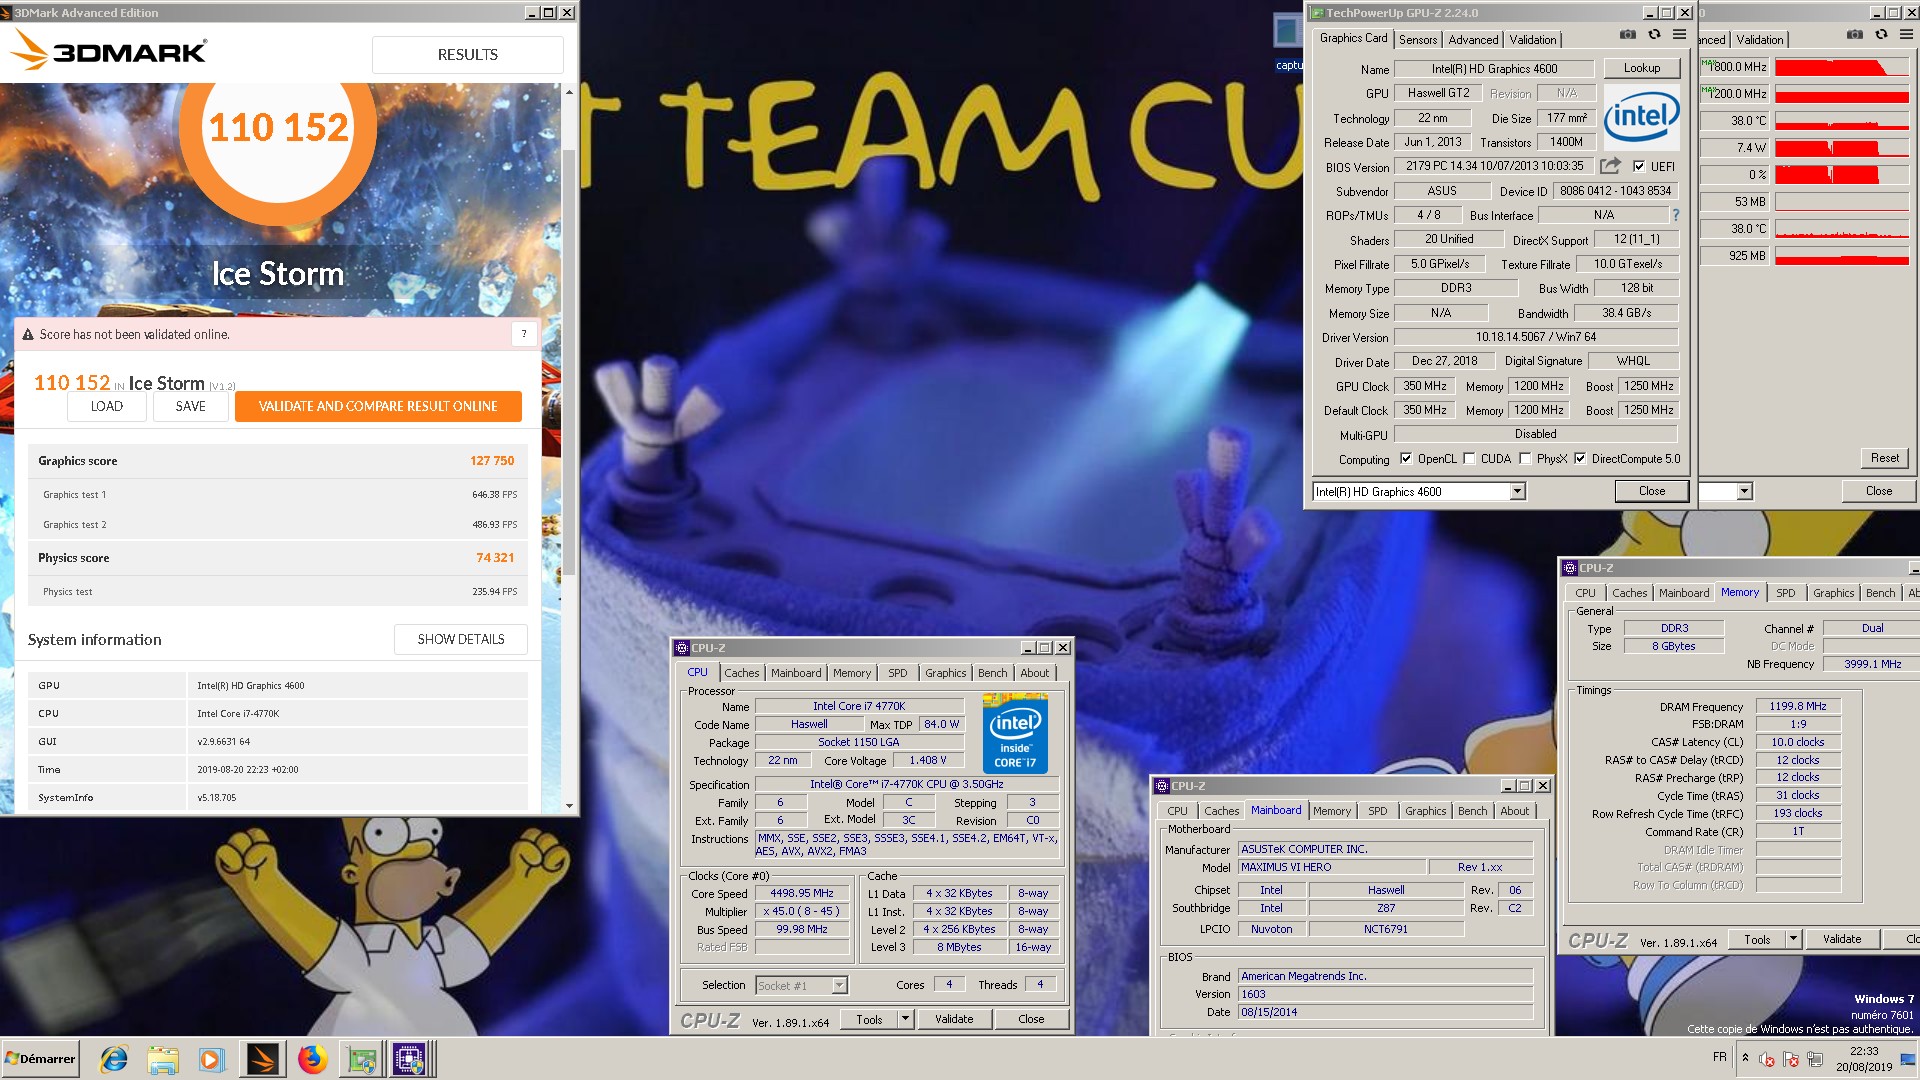Viewport: 1920px width, 1080px height.
Task: Click the 3DMark scrollbar up arrow
Action: 569,91
